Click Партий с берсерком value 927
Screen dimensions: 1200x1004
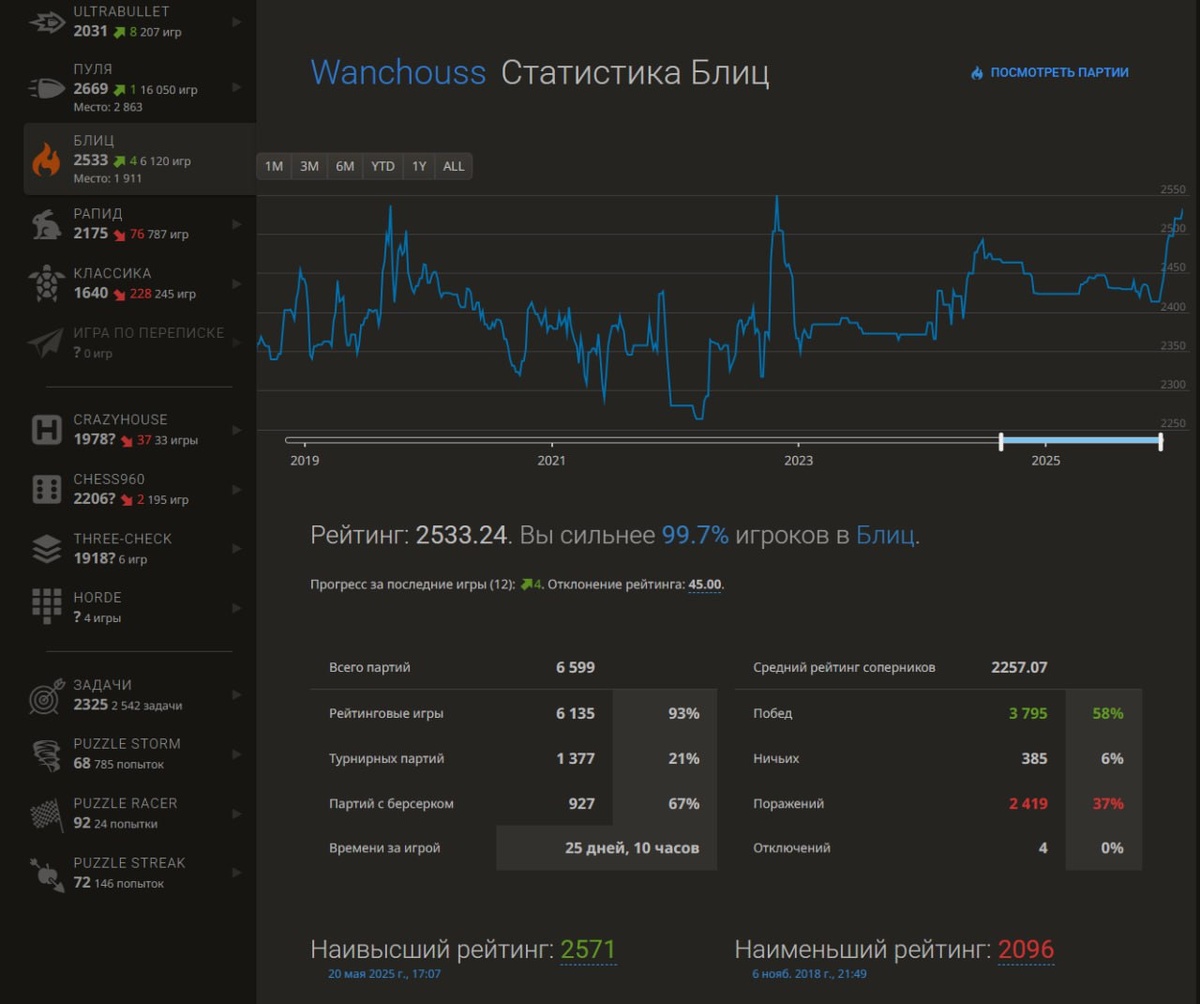coord(580,803)
